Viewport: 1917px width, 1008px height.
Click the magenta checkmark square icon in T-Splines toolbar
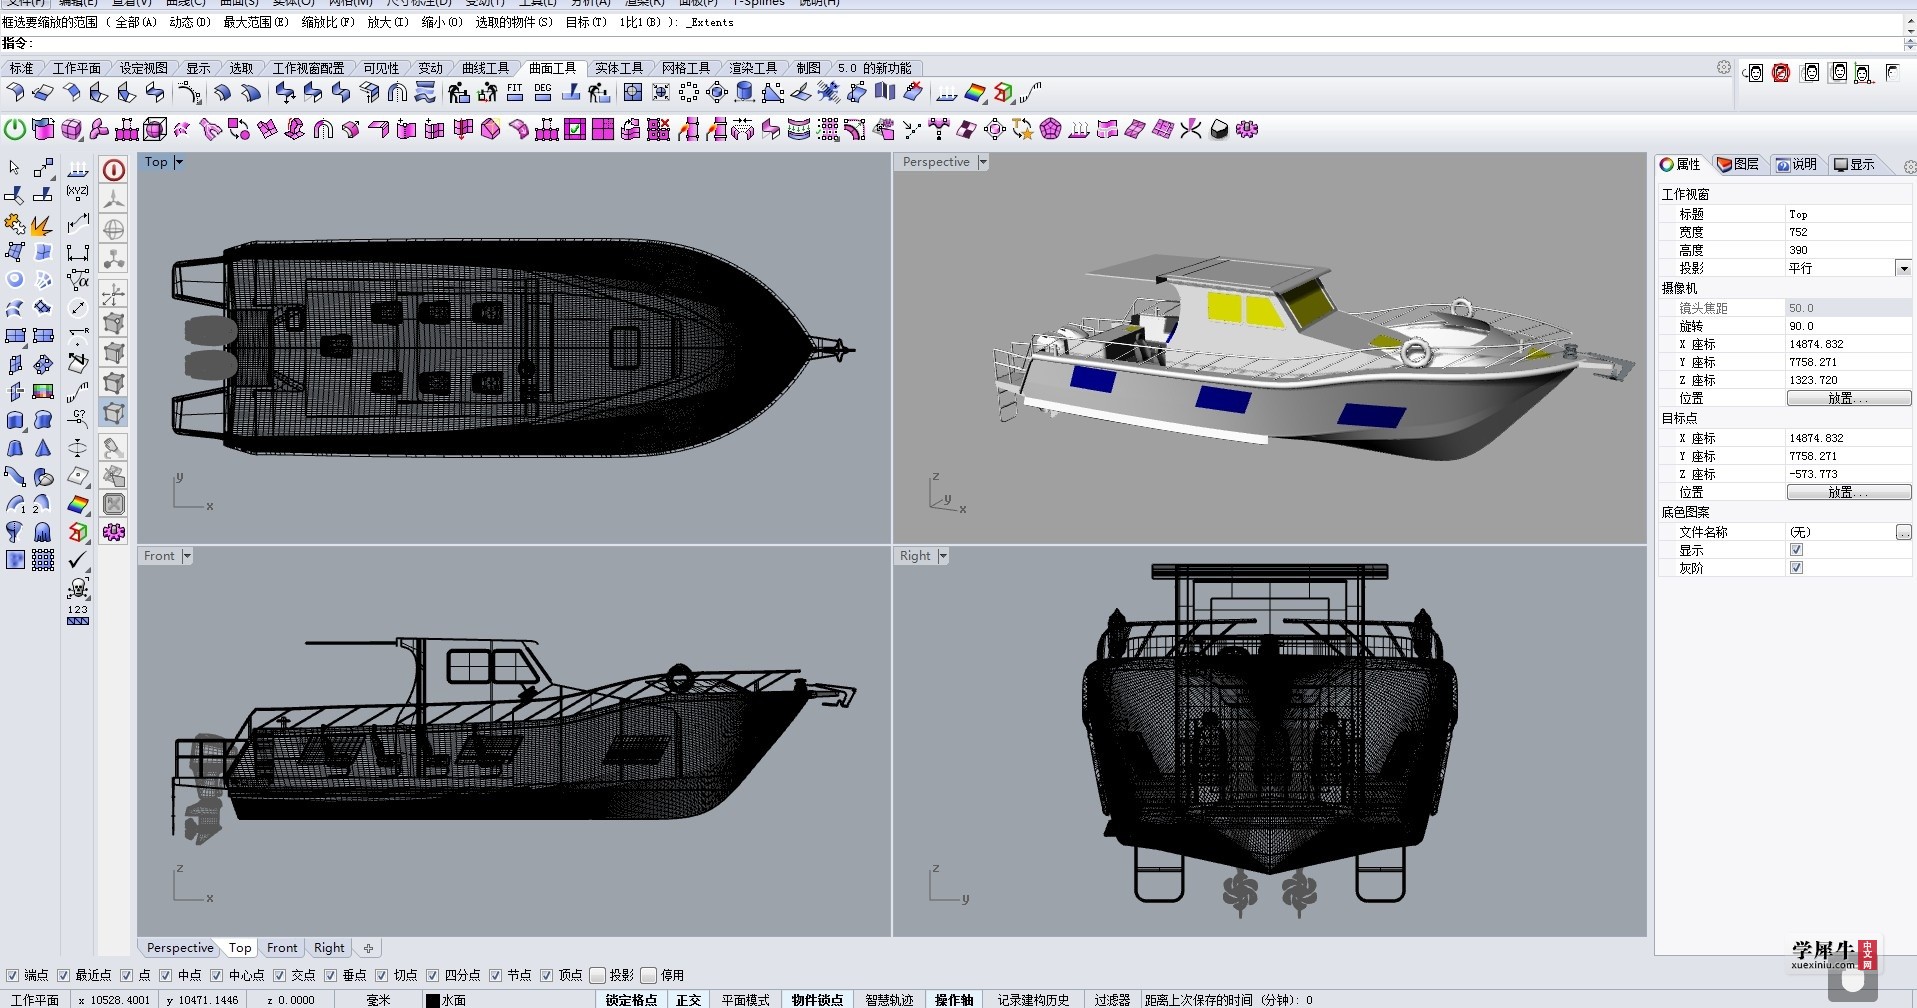coord(575,129)
